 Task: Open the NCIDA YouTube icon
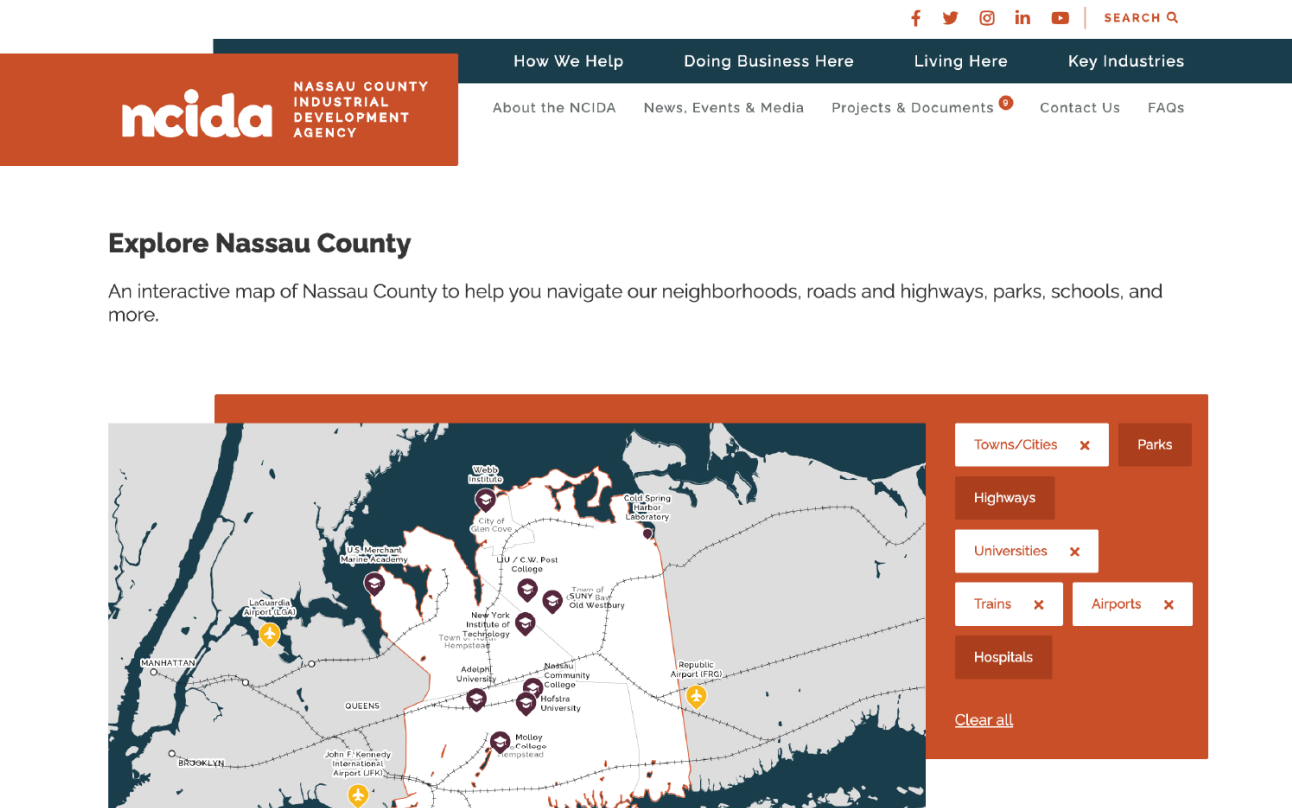pyautogui.click(x=1060, y=18)
